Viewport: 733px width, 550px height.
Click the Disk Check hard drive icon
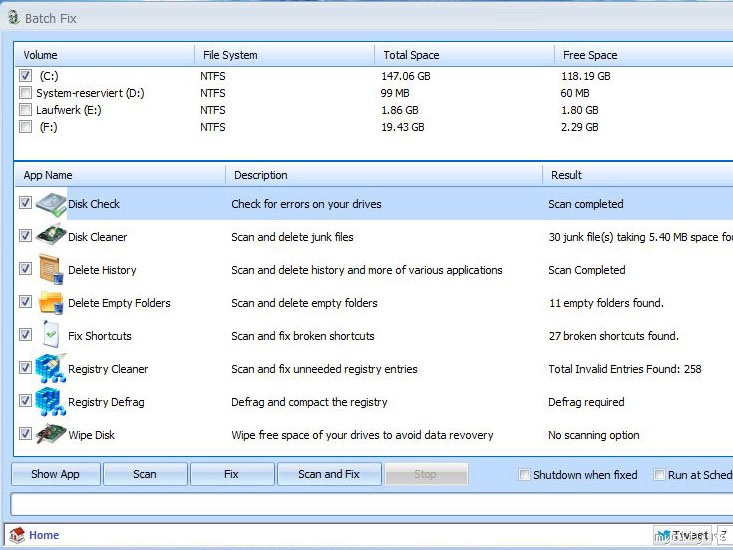pyautogui.click(x=51, y=204)
